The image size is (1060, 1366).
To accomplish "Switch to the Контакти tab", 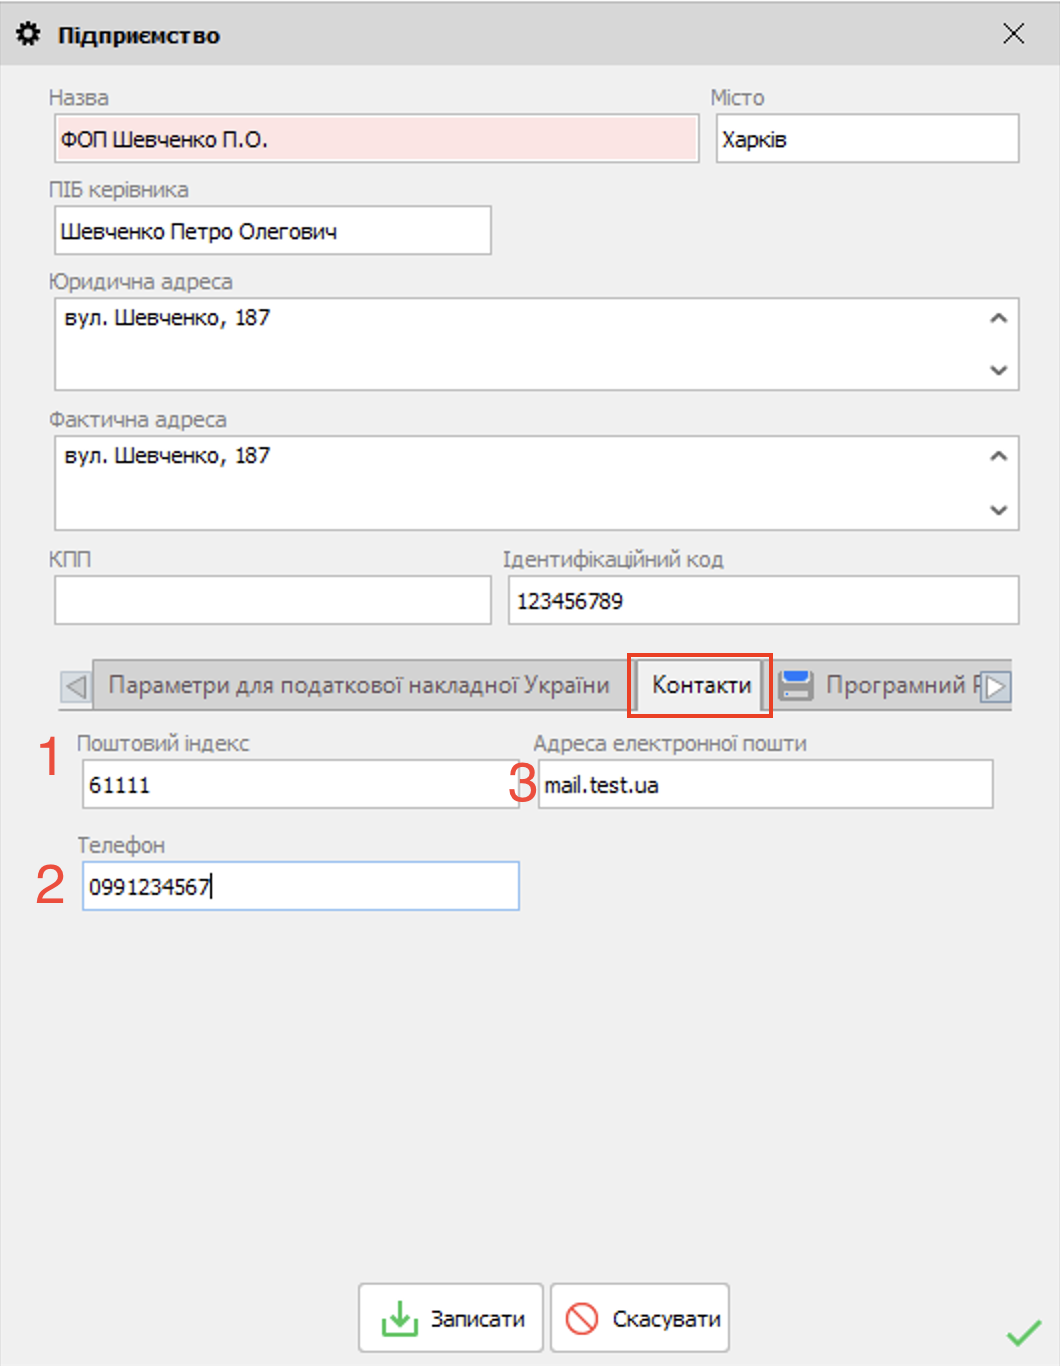I will [x=701, y=685].
